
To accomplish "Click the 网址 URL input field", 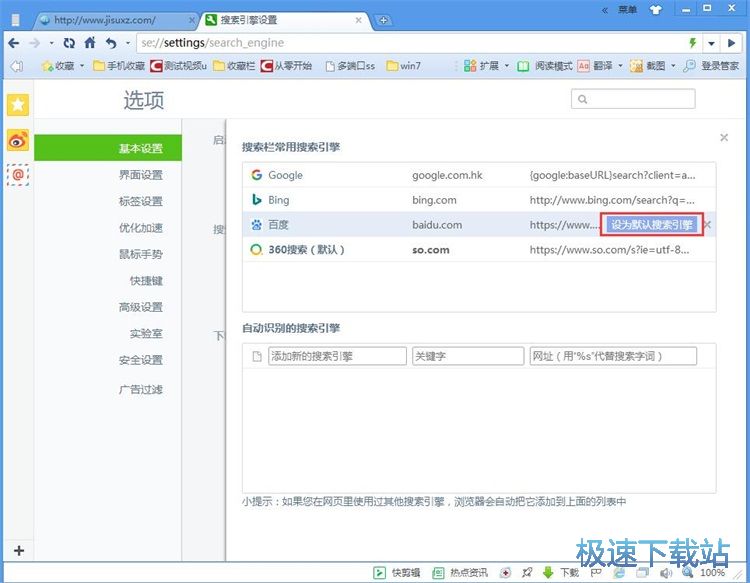I will [613, 356].
